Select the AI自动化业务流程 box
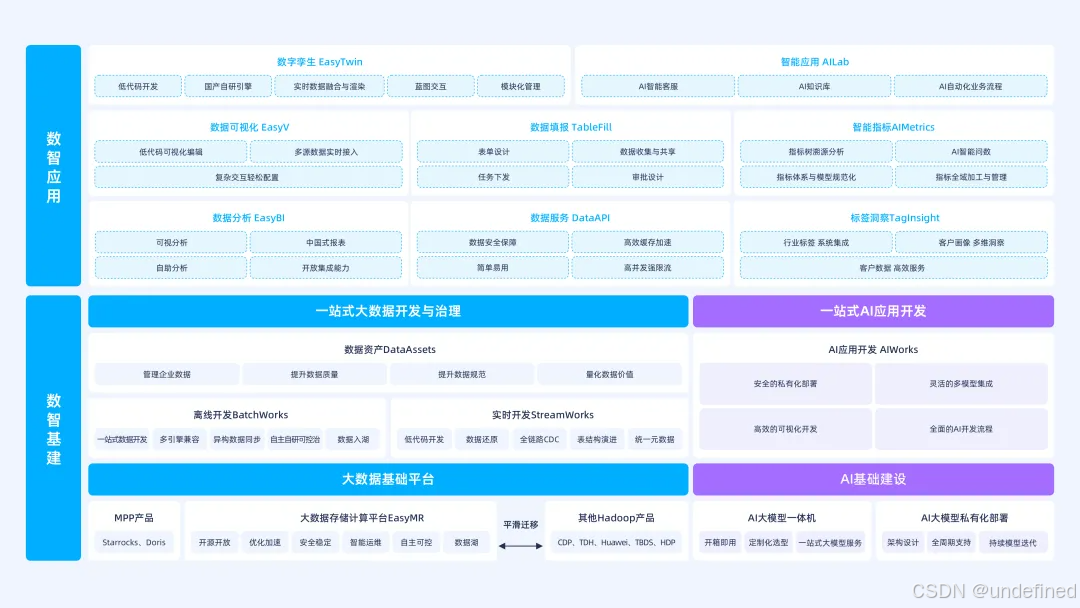This screenshot has height=608, width=1080. (970, 87)
